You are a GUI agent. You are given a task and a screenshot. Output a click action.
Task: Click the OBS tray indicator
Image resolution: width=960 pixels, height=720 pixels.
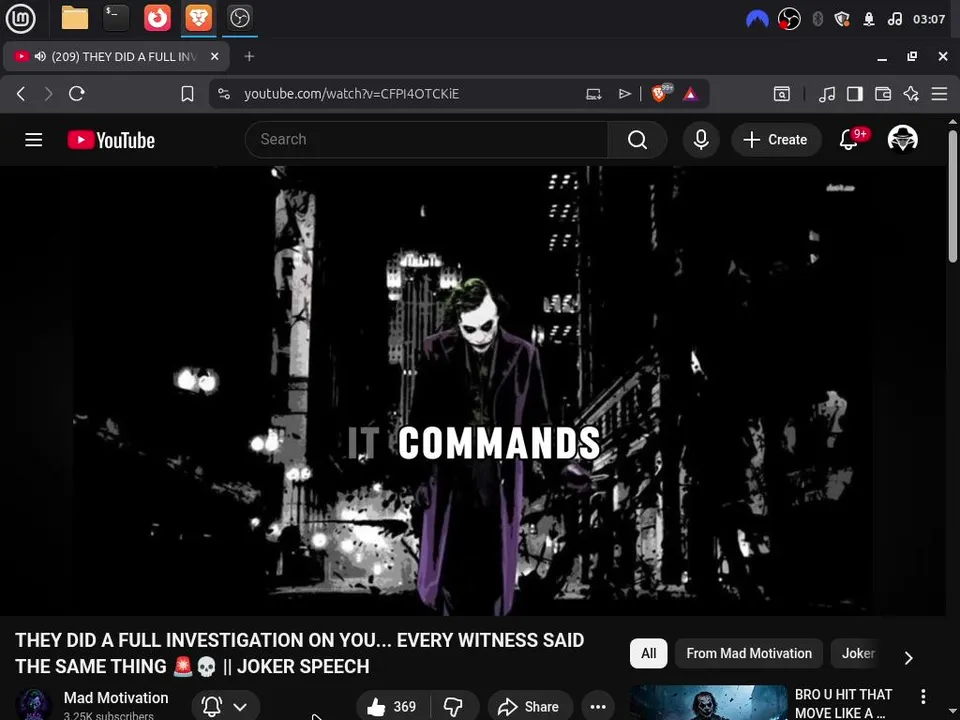(x=789, y=20)
